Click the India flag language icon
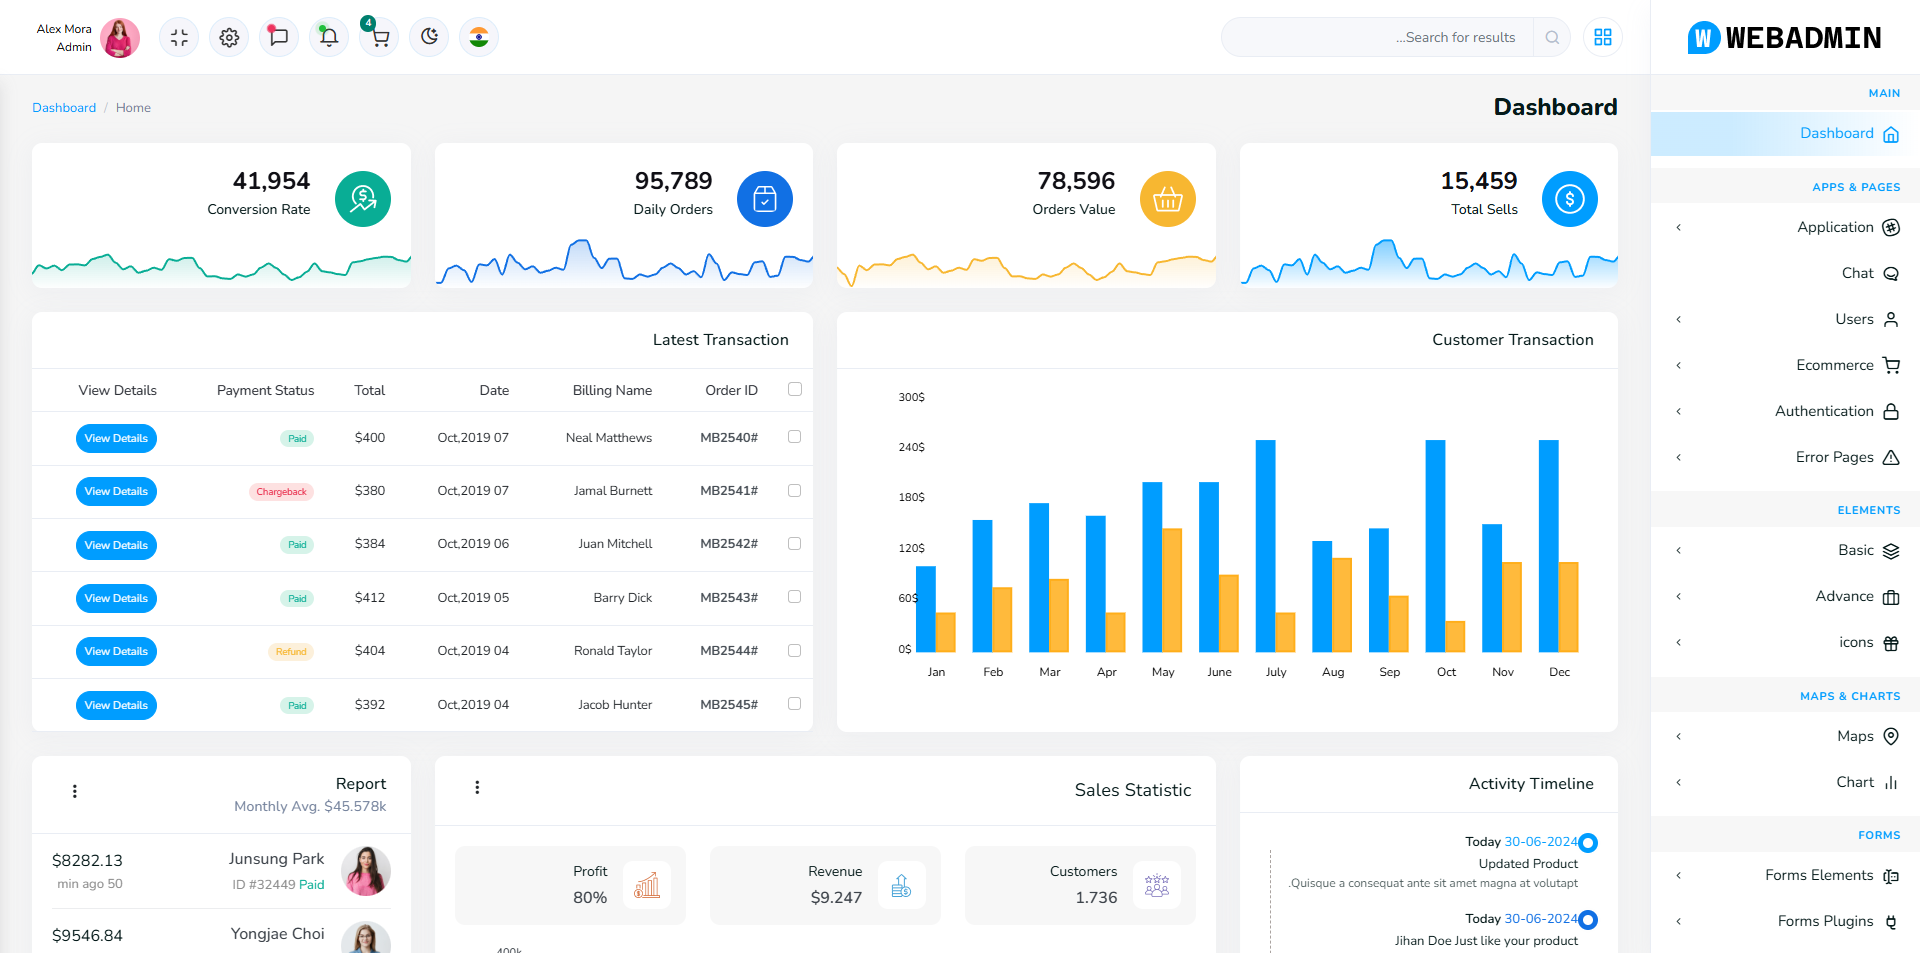1920x953 pixels. (x=479, y=38)
